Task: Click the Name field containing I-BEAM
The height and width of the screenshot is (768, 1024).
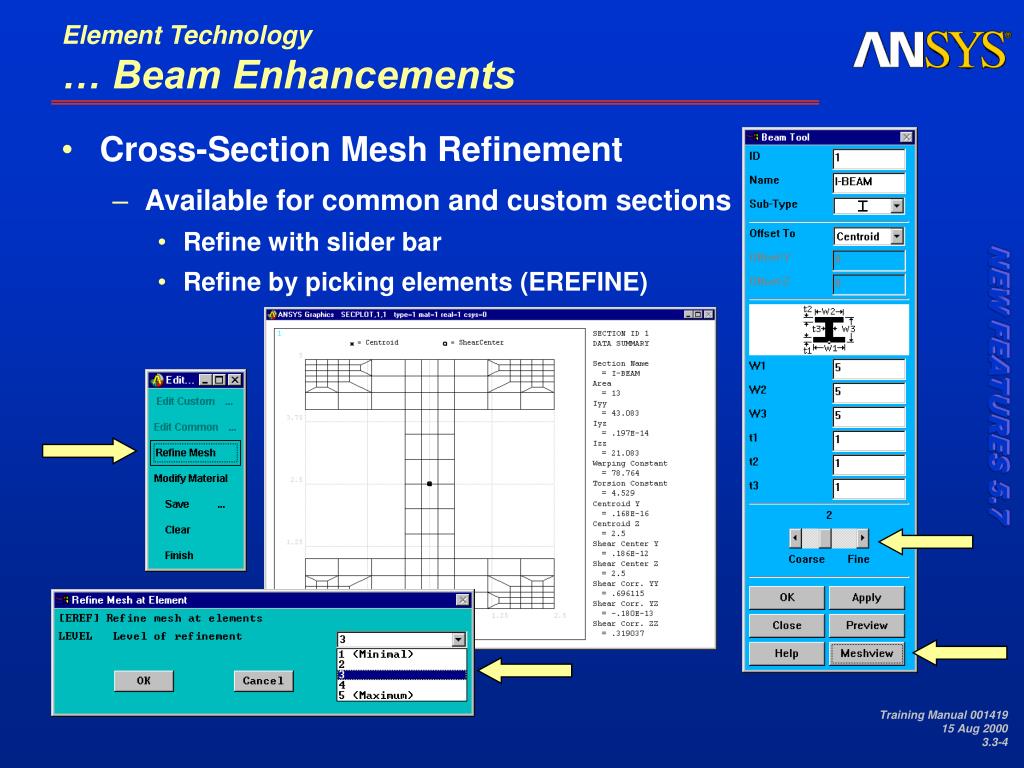Action: (x=869, y=182)
